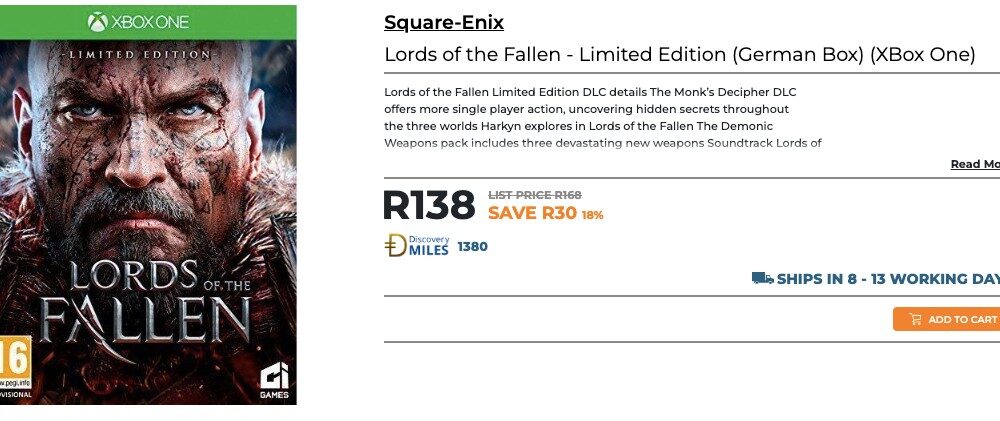Open the game cover's bearded face artwork

point(150,150)
